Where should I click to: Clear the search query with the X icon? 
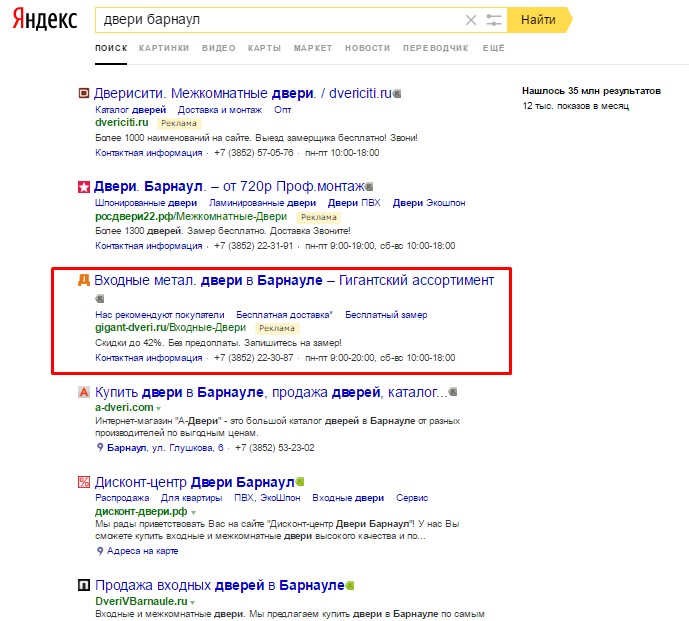coord(471,20)
